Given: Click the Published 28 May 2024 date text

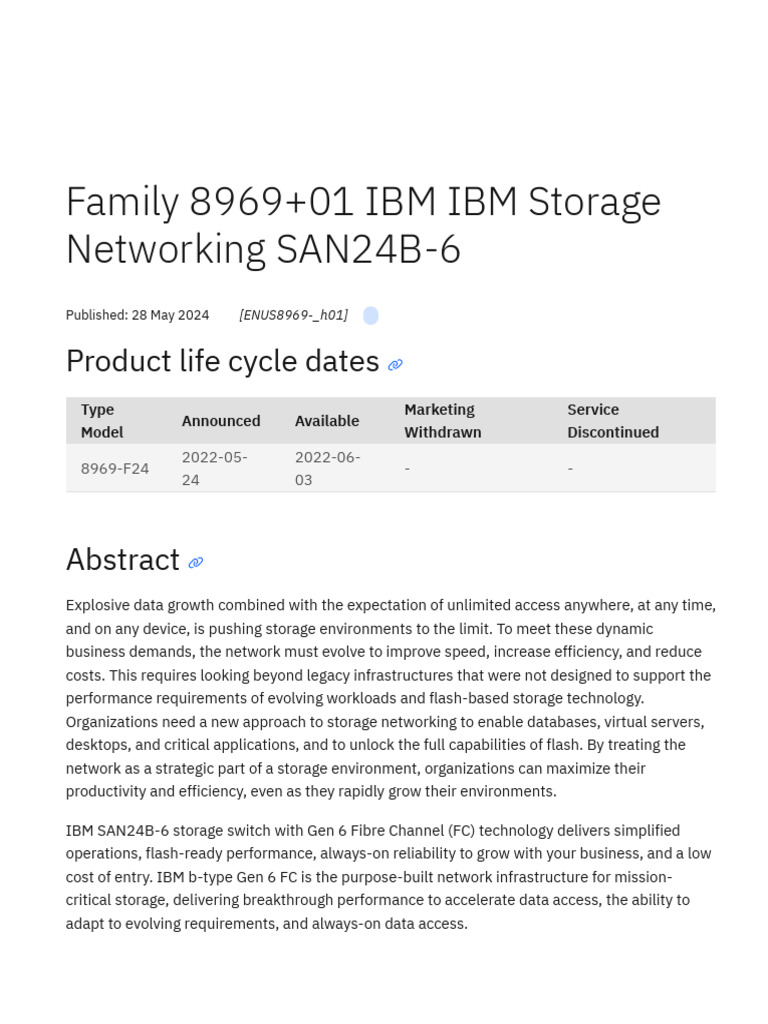Looking at the screenshot, I should tap(137, 315).
